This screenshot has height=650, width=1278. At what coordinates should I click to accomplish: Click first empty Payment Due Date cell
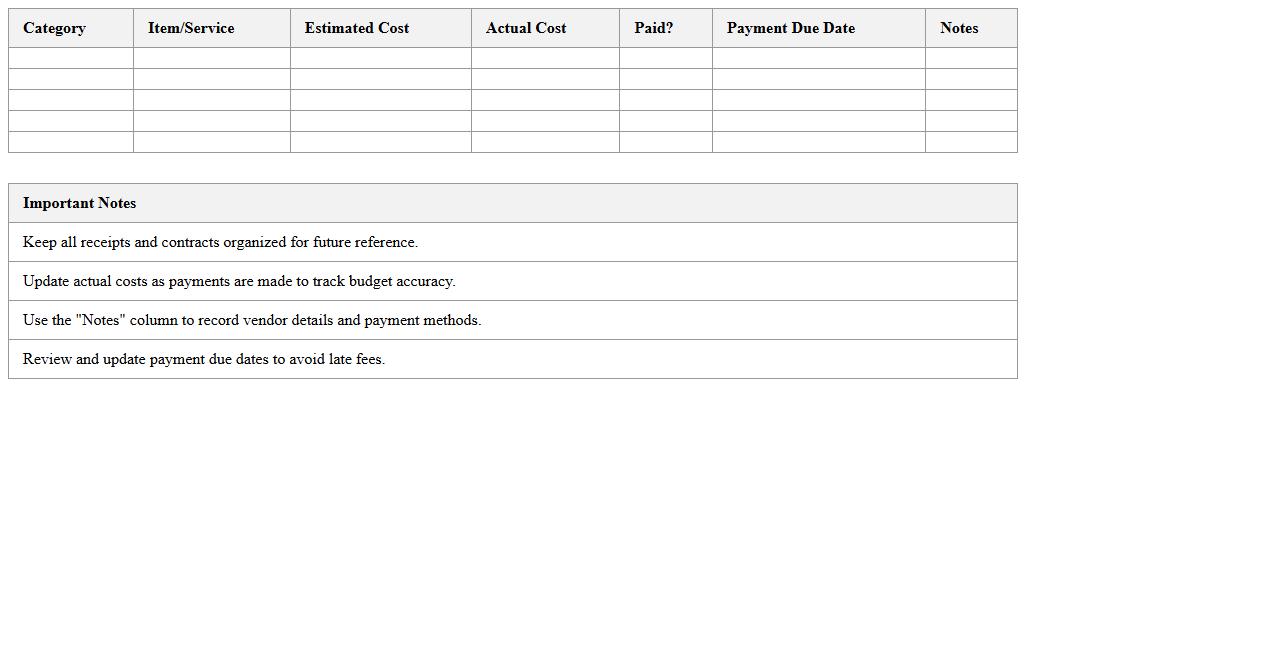[x=819, y=58]
